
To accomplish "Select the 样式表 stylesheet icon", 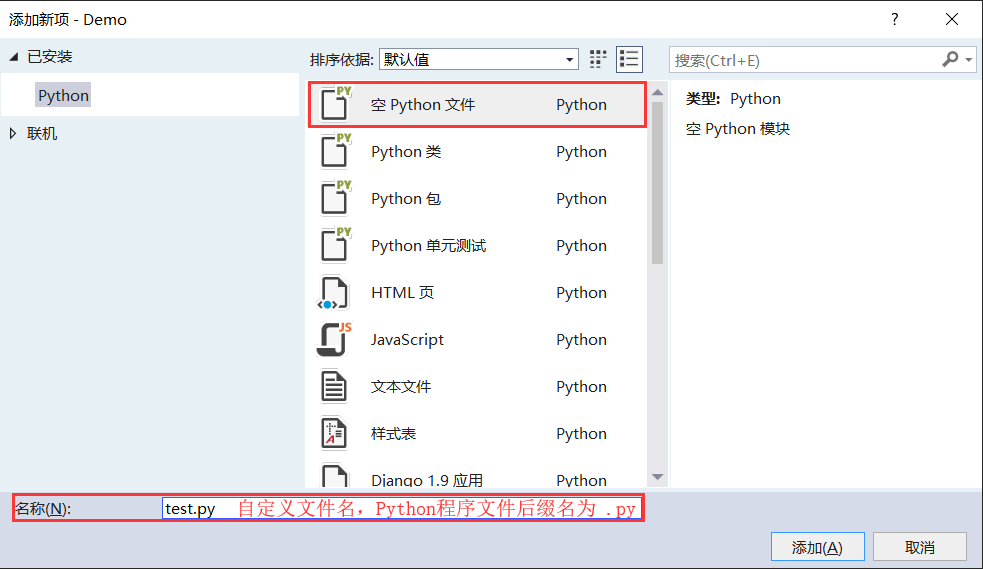I will point(334,433).
